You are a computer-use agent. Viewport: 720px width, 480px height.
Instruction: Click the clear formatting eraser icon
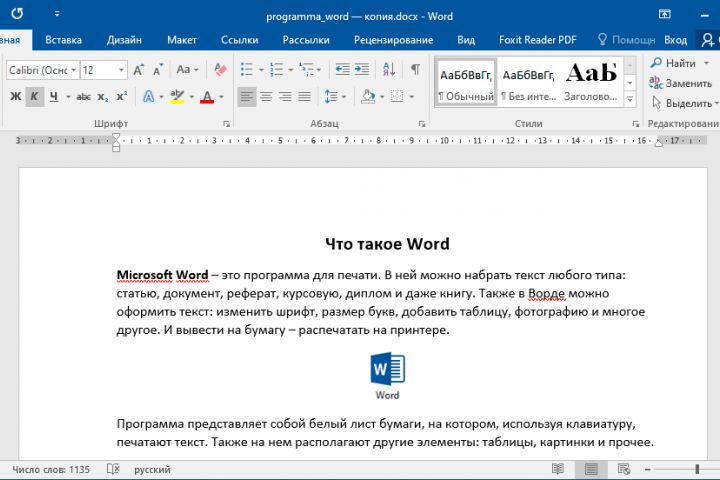click(x=219, y=70)
